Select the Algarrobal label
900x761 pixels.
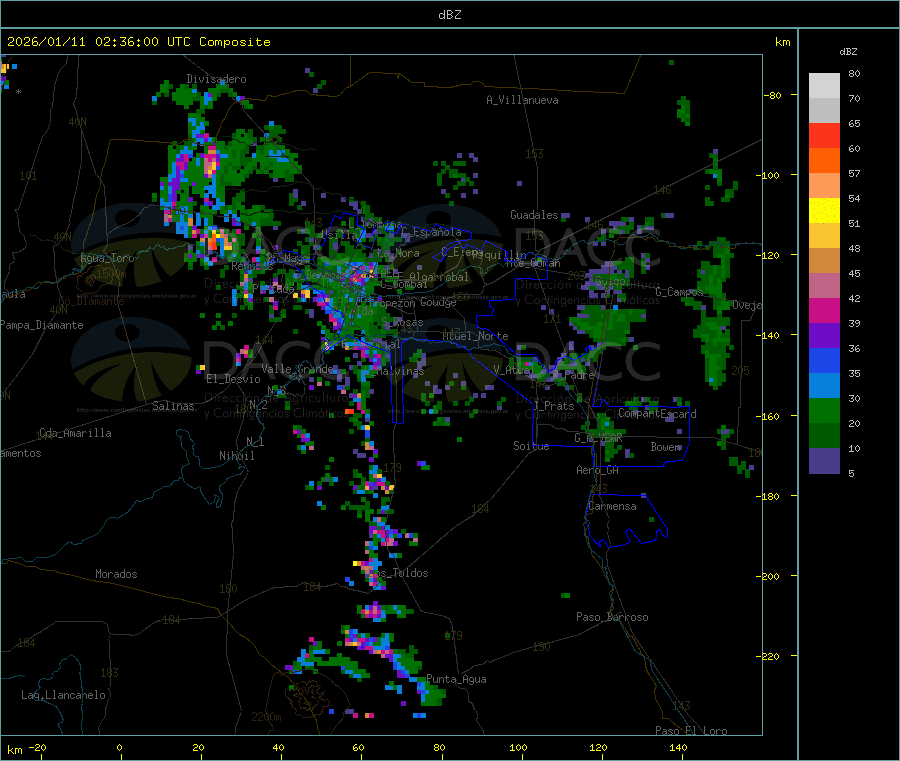[x=439, y=277]
